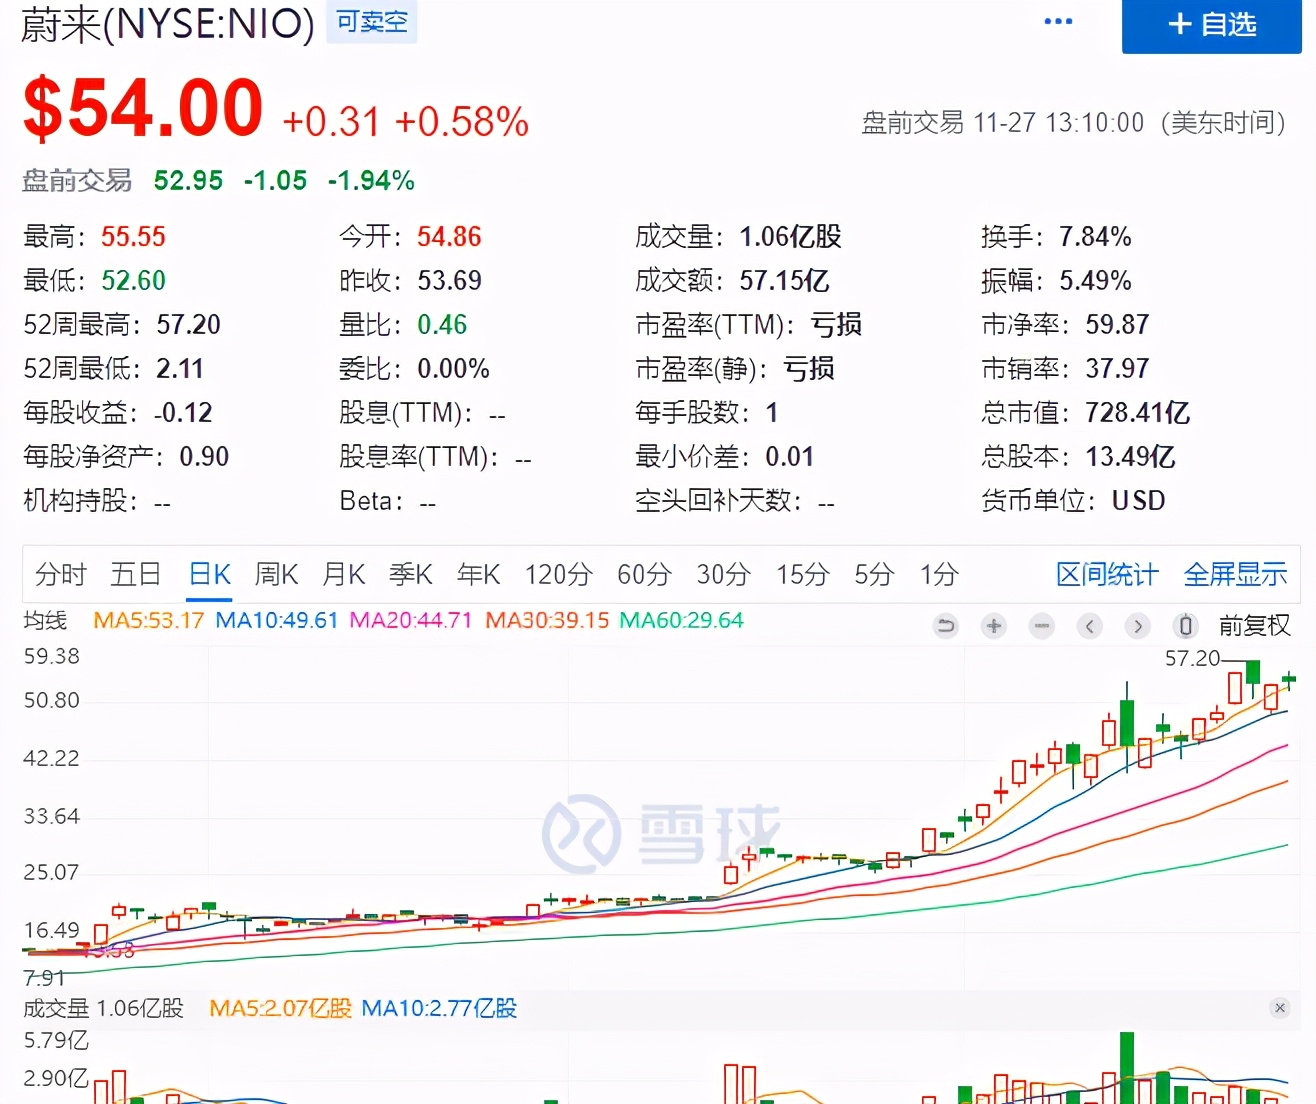Click MA60:29.64 indicator label
Image resolution: width=1316 pixels, height=1104 pixels.
pyautogui.click(x=681, y=620)
